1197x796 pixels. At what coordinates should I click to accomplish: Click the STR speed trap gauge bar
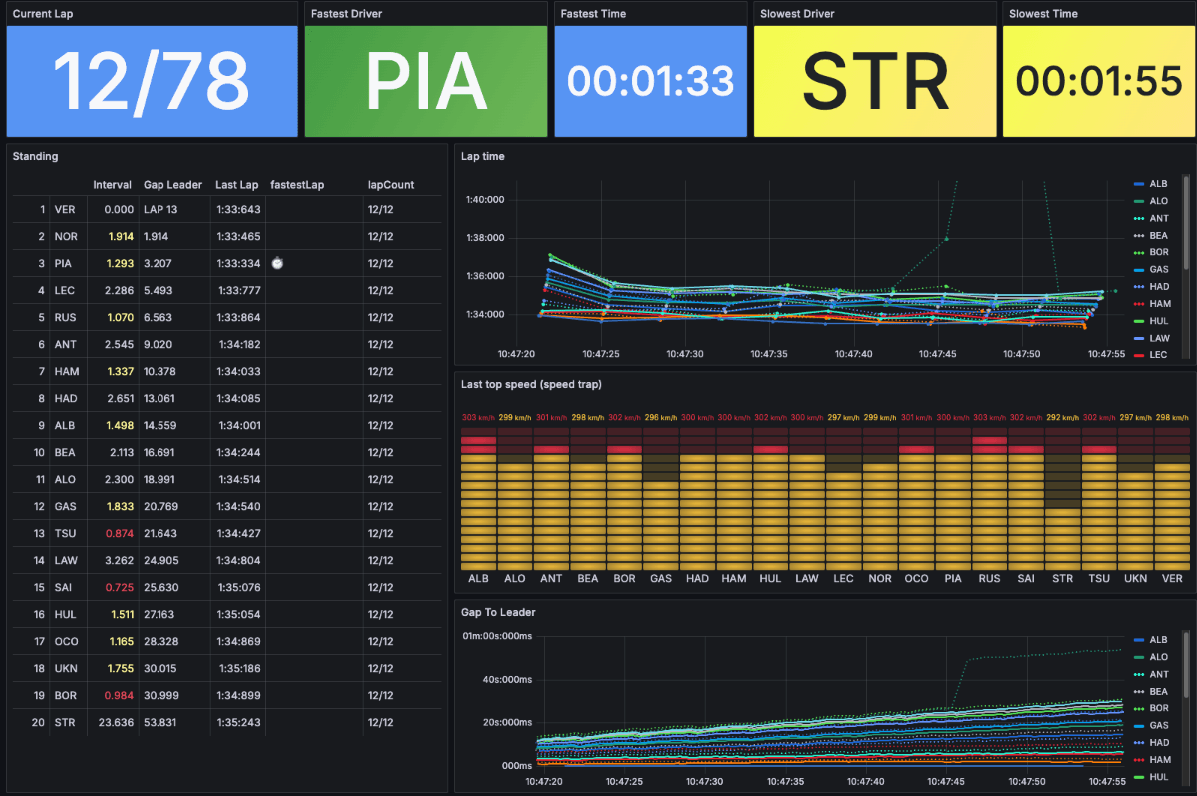1063,499
